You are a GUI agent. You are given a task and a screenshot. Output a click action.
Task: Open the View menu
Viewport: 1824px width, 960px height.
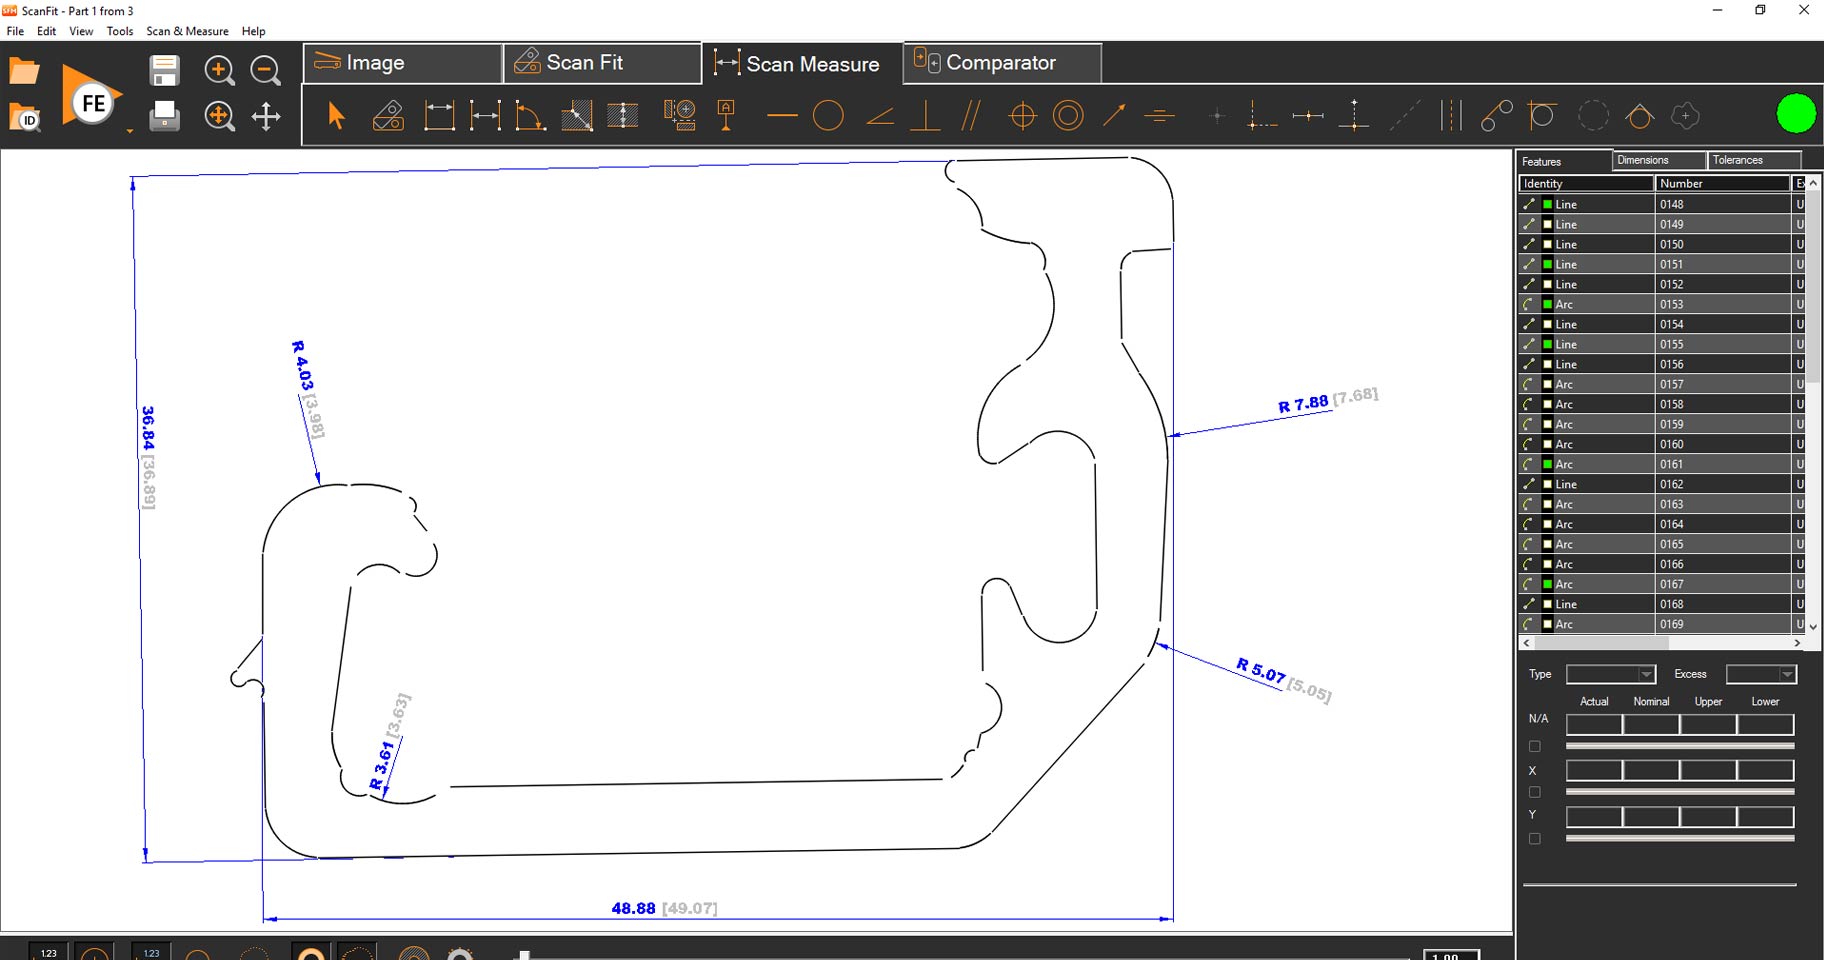tap(81, 31)
